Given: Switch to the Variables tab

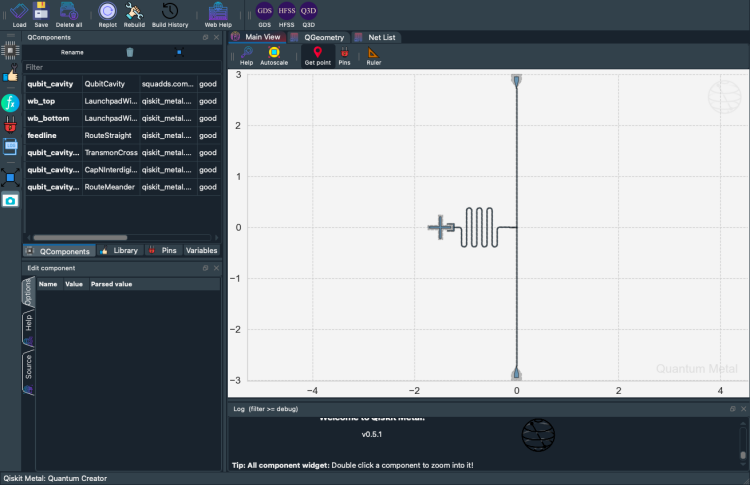Looking at the screenshot, I should pos(201,251).
